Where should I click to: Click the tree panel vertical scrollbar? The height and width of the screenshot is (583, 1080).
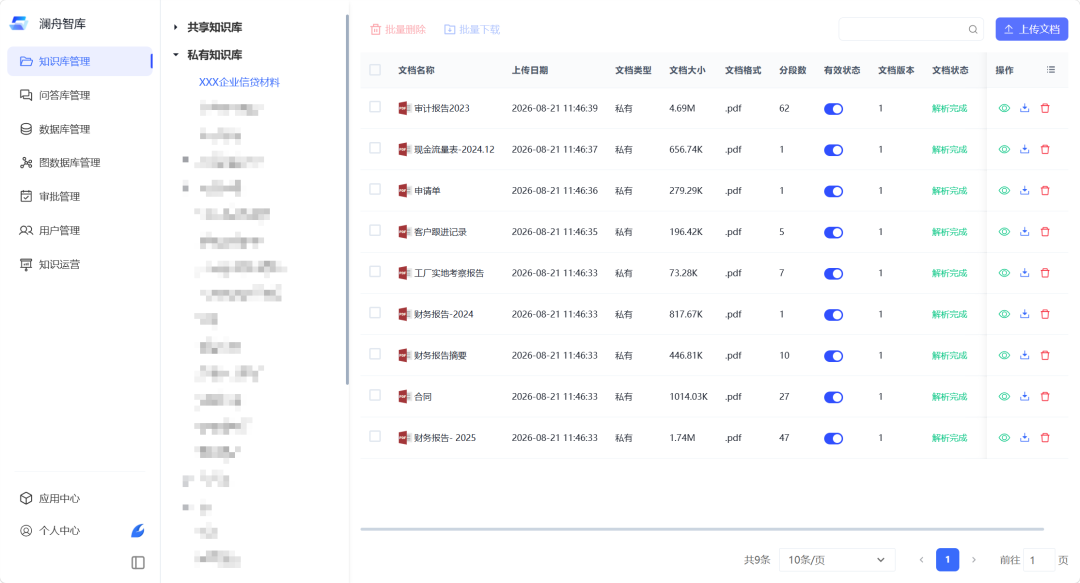point(347,200)
